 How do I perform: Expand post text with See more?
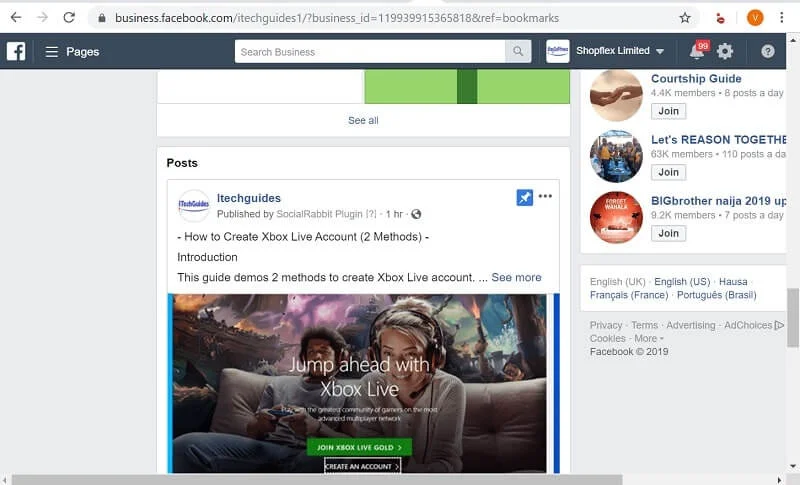tap(516, 277)
